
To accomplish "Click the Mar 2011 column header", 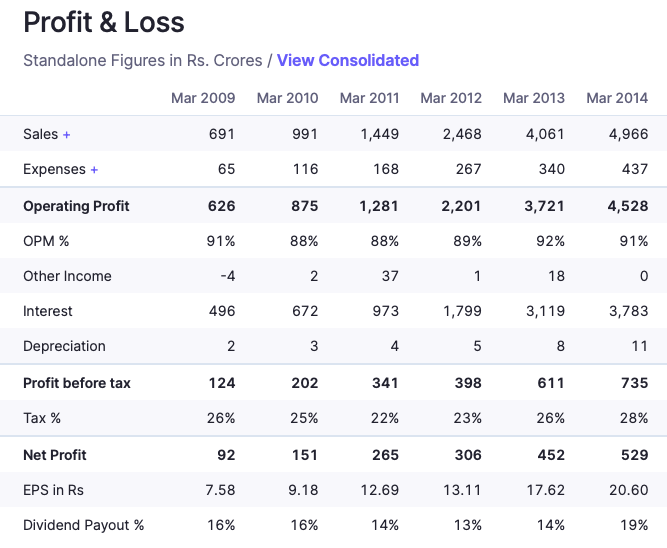I will (369, 98).
